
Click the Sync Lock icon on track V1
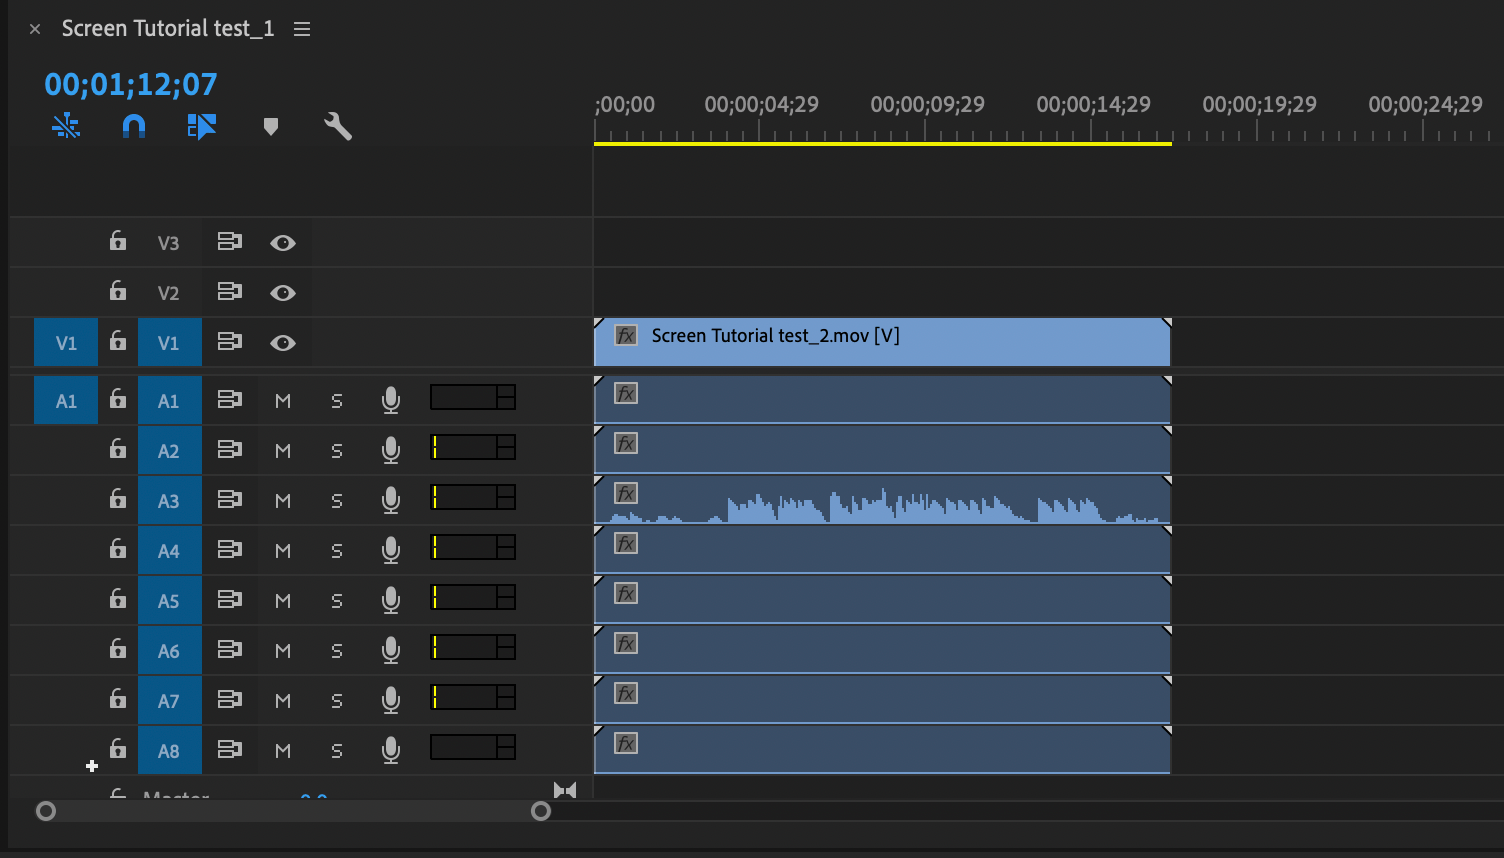tap(230, 341)
